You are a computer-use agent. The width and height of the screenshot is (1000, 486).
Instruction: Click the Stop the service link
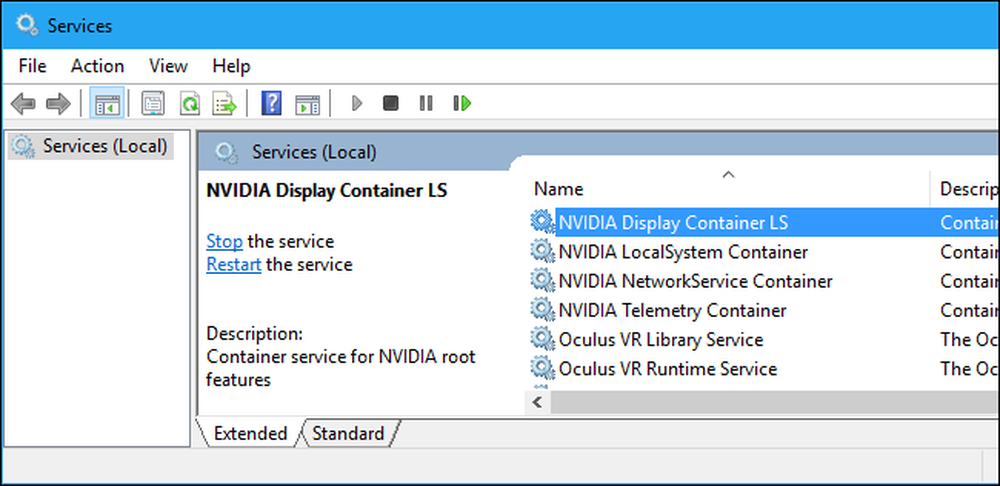[x=224, y=241]
